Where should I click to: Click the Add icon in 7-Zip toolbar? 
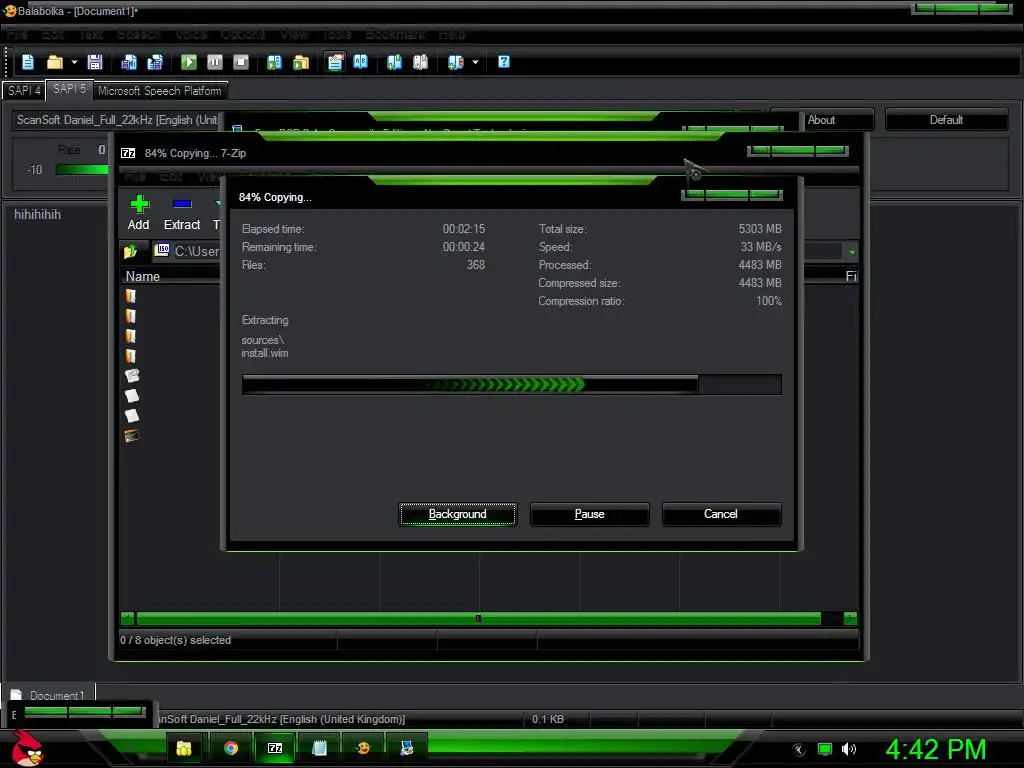[x=138, y=213]
